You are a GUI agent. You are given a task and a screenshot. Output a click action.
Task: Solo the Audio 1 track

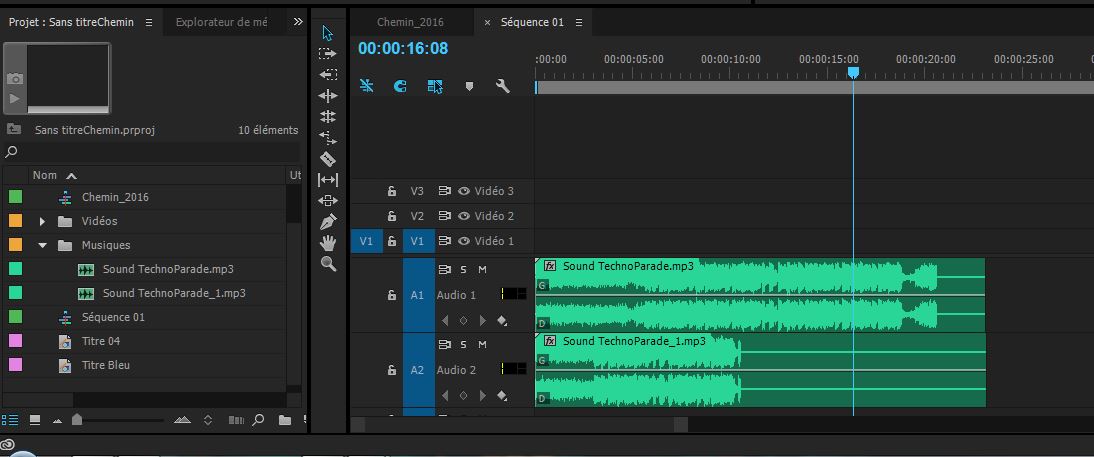(x=463, y=269)
